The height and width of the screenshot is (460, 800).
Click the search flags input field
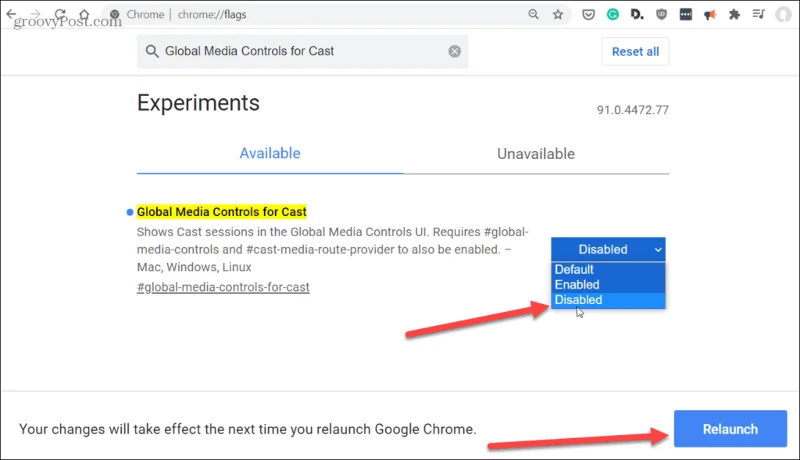pos(304,51)
